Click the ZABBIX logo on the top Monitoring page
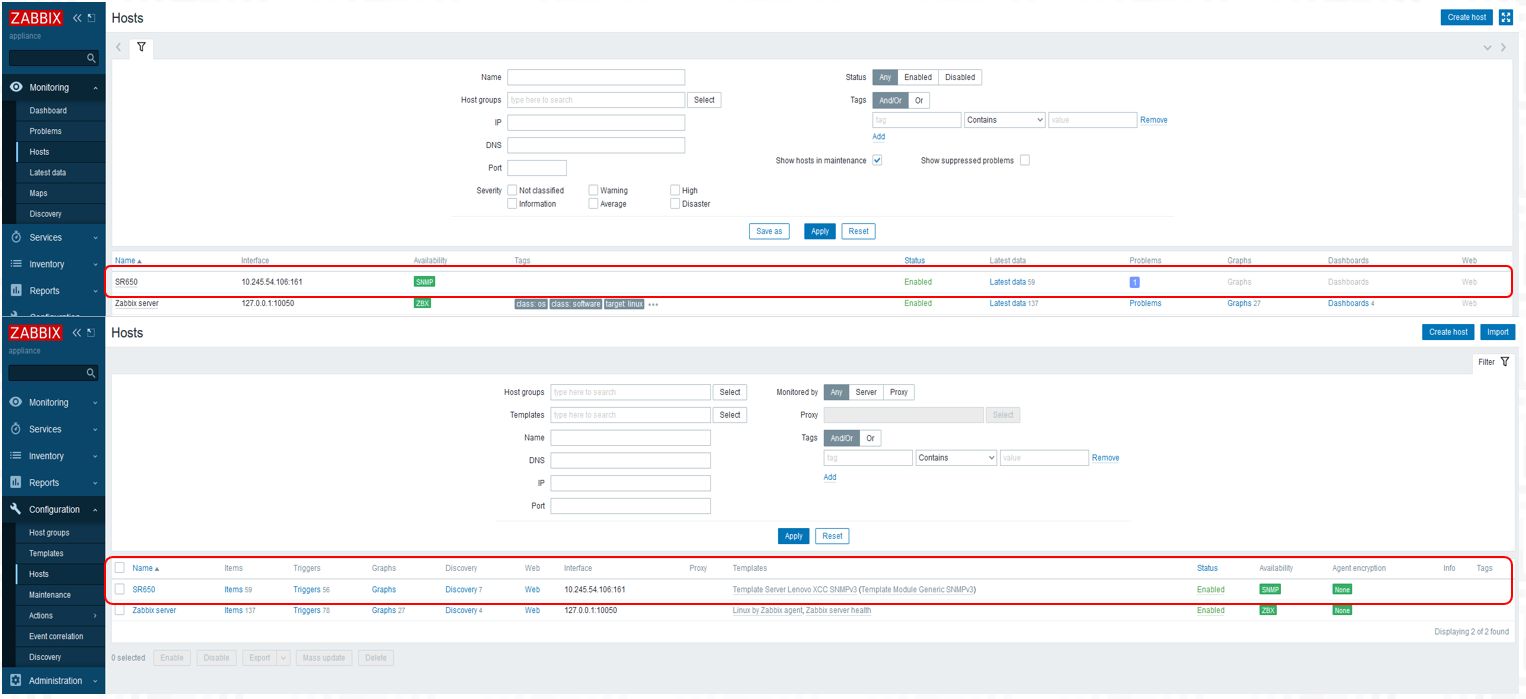The width and height of the screenshot is (1526, 699). [x=37, y=18]
